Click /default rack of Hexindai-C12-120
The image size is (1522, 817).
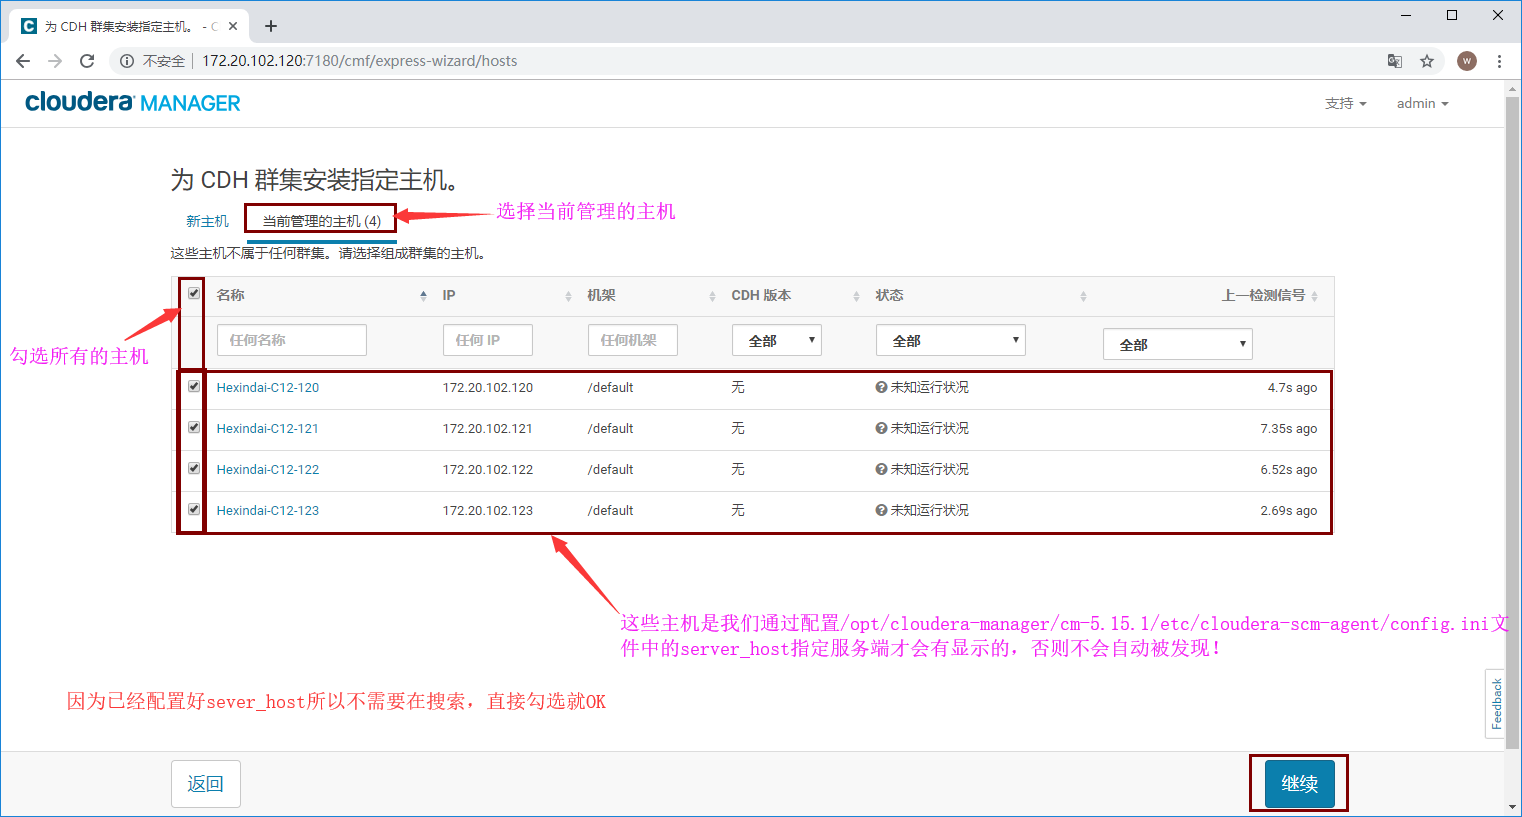[x=610, y=387]
